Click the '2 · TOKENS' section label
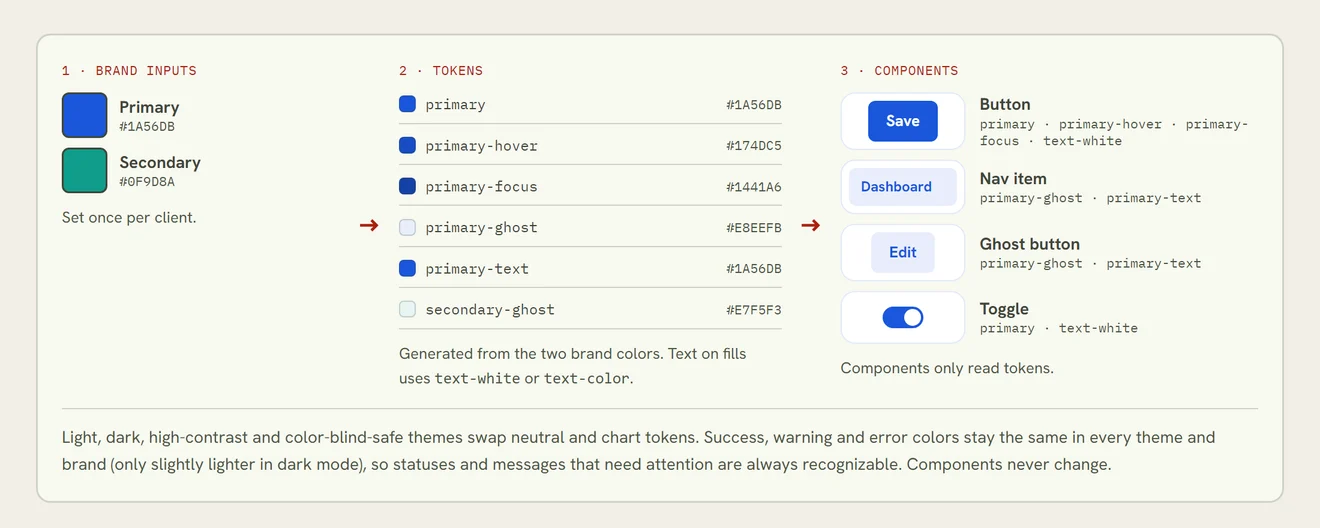The height and width of the screenshot is (528, 1320). pyautogui.click(x=441, y=71)
